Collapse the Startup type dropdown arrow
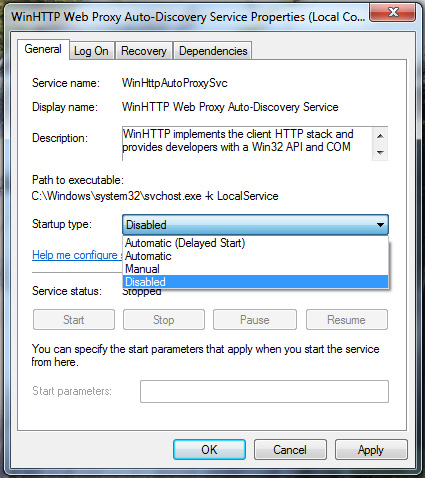The height and width of the screenshot is (478, 425). pos(380,225)
